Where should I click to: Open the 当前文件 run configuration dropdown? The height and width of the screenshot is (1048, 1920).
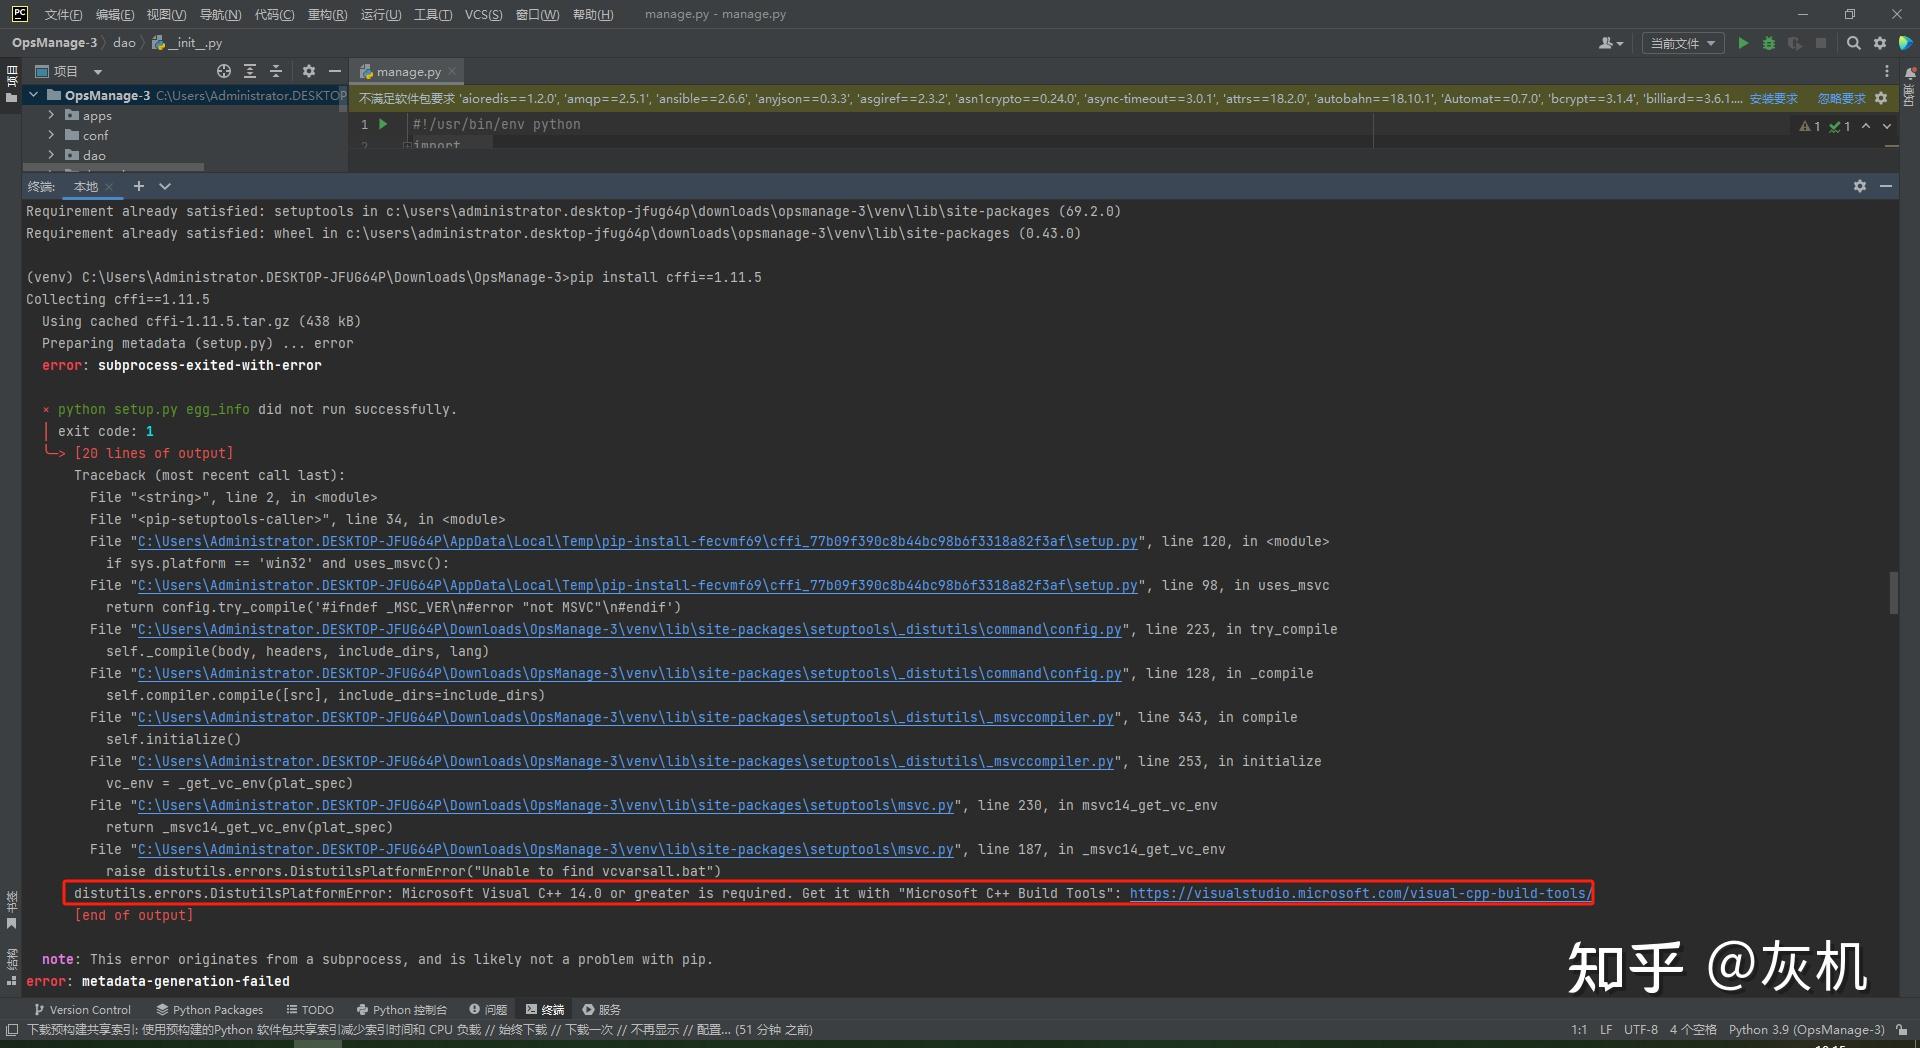click(x=1682, y=43)
